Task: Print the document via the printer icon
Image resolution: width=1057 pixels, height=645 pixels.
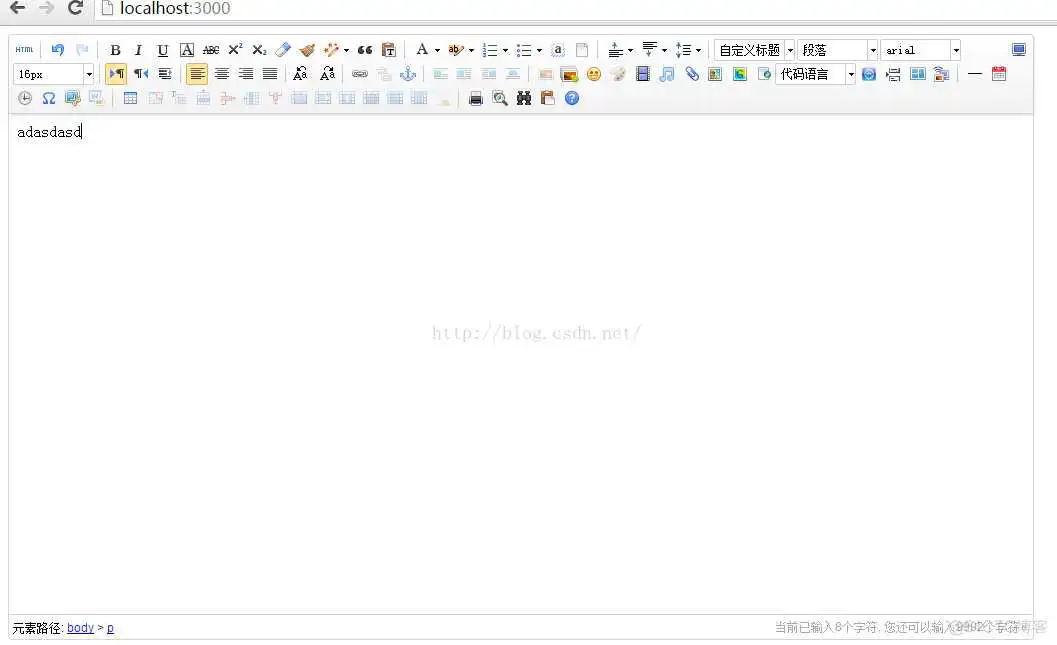Action: point(476,98)
